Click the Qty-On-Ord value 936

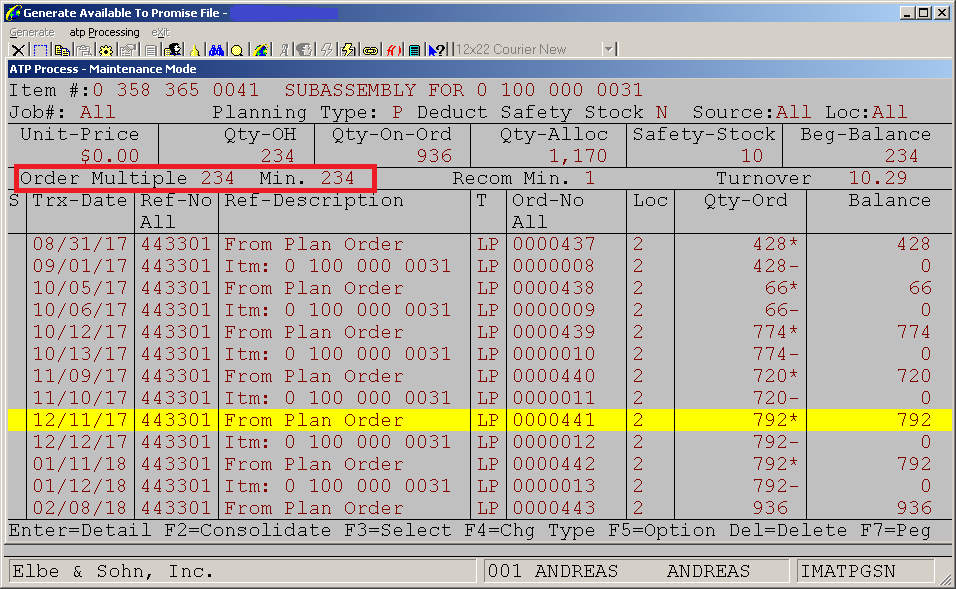[x=434, y=156]
